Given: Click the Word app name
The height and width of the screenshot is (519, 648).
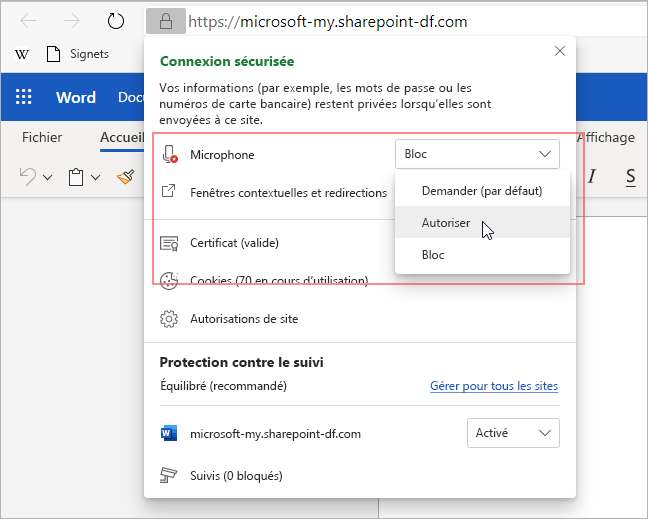Looking at the screenshot, I should 76,98.
